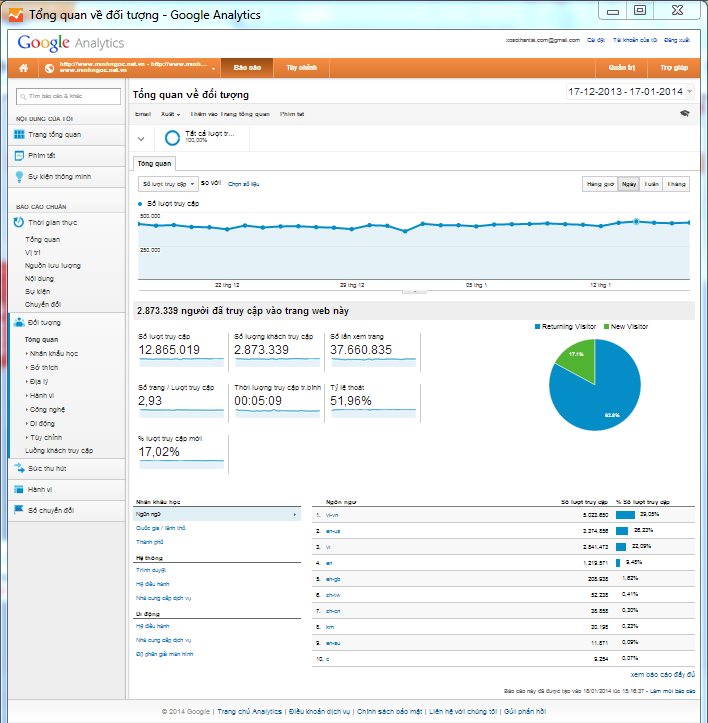708x723 pixels.
Task: Select the Tổng quan report tab
Action: pyautogui.click(x=155, y=164)
